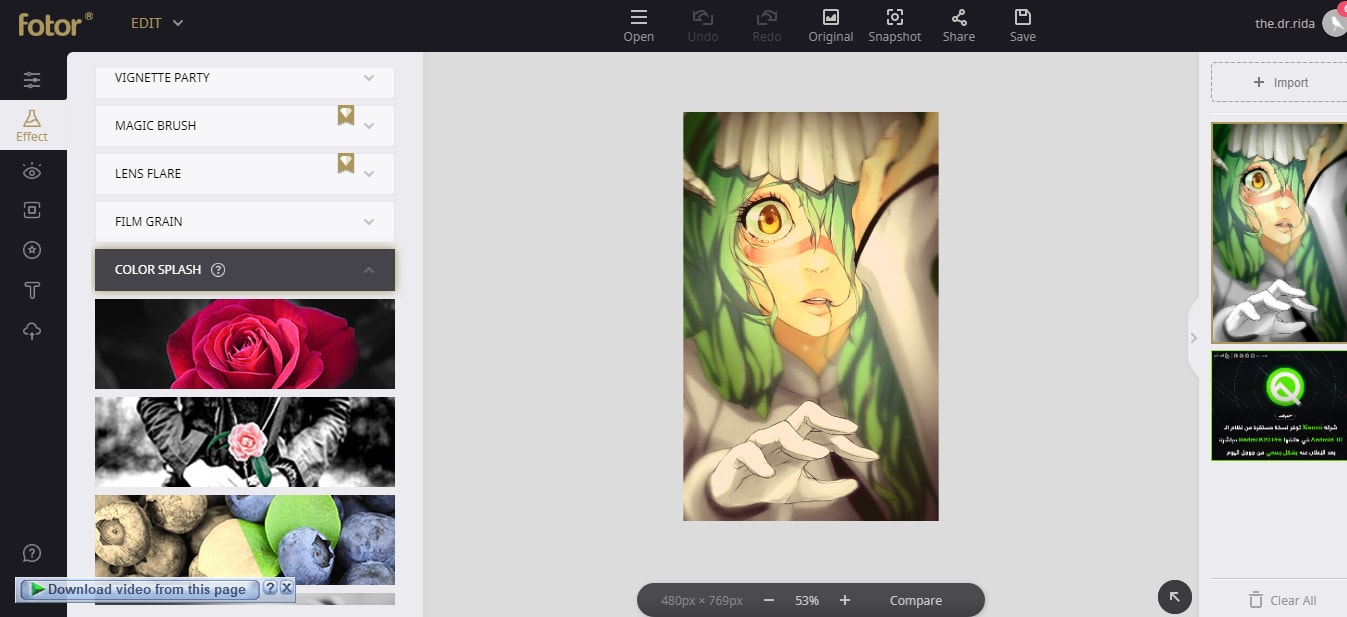Open the Cloud upload sidebar icon
Screen dimensions: 1347x617
(x=32, y=331)
